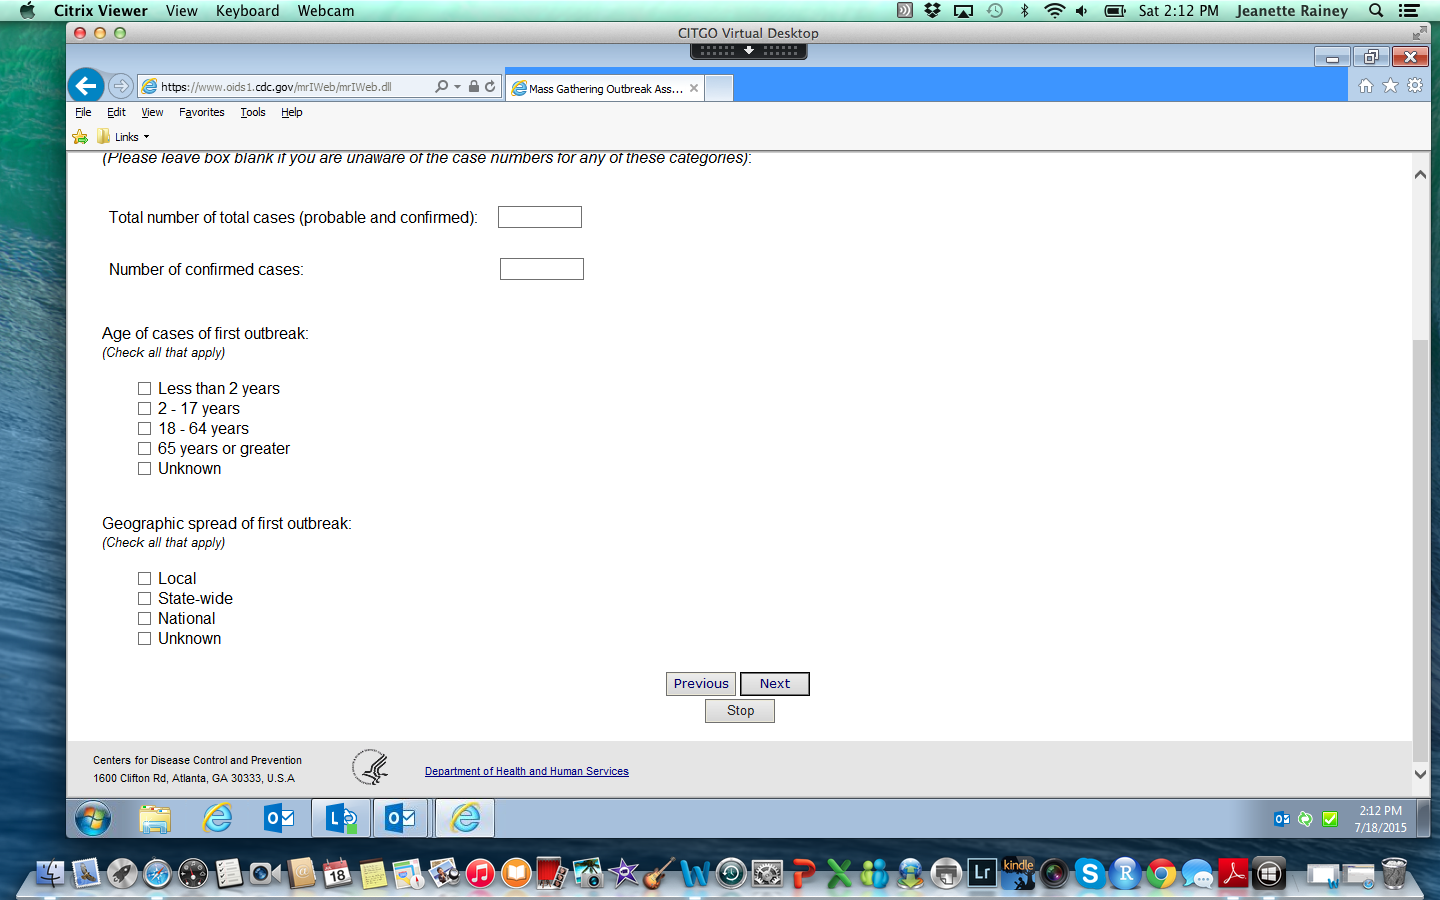Open iTunes from the dock

(480, 874)
